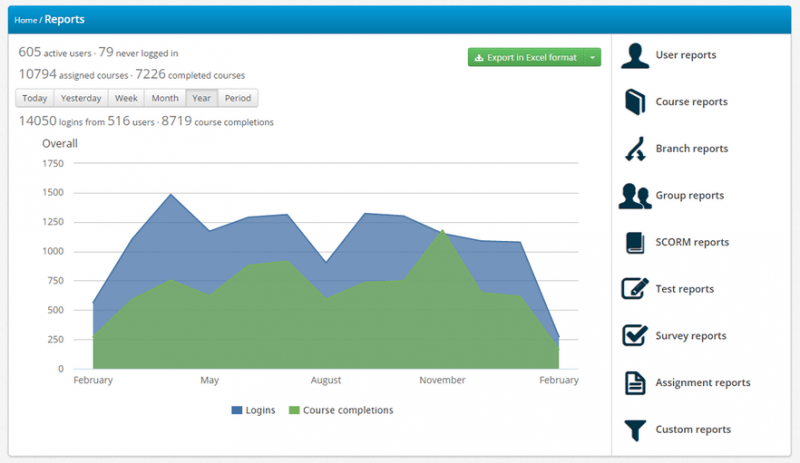Viewport: 800px width, 463px height.
Task: Click the User reports person icon
Action: tap(635, 56)
